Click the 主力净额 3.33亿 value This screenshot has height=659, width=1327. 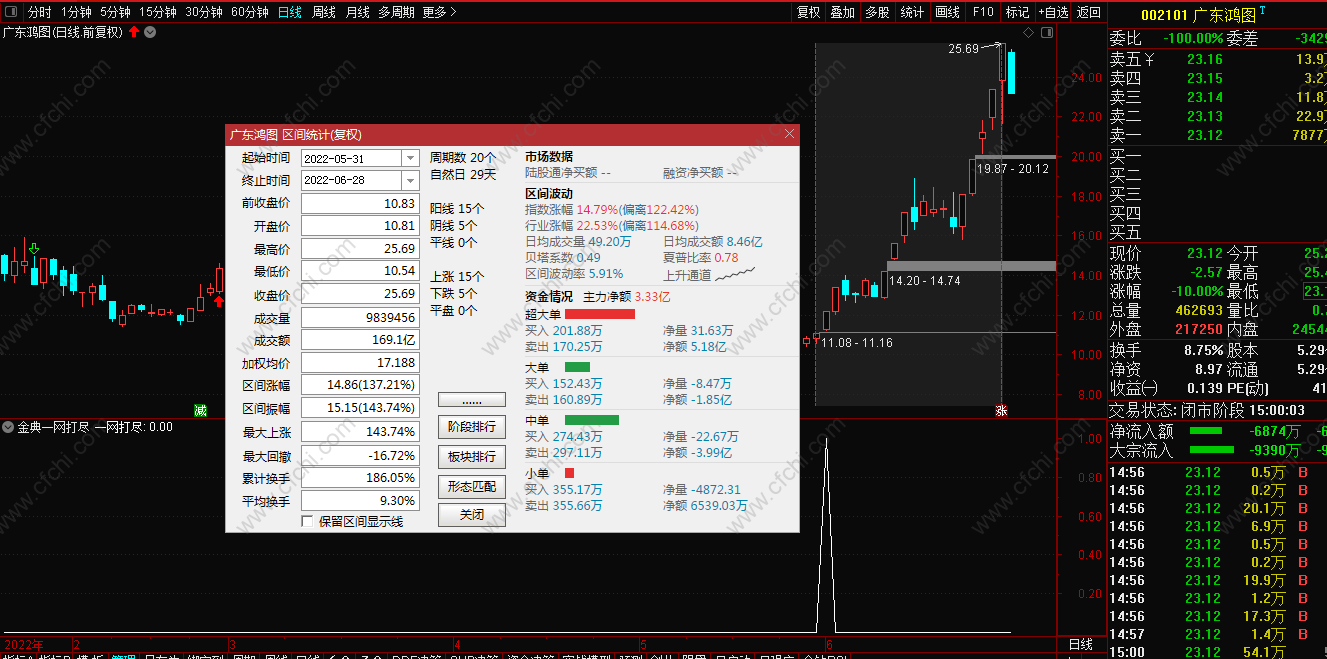[x=652, y=296]
